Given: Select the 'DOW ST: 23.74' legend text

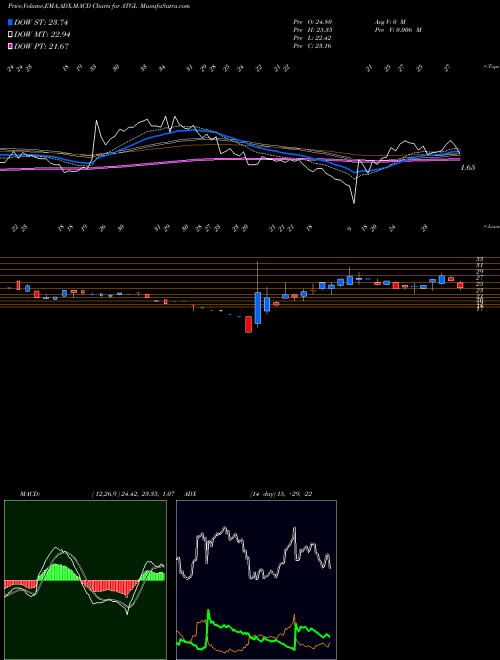Looking at the screenshot, I should 41,23.
